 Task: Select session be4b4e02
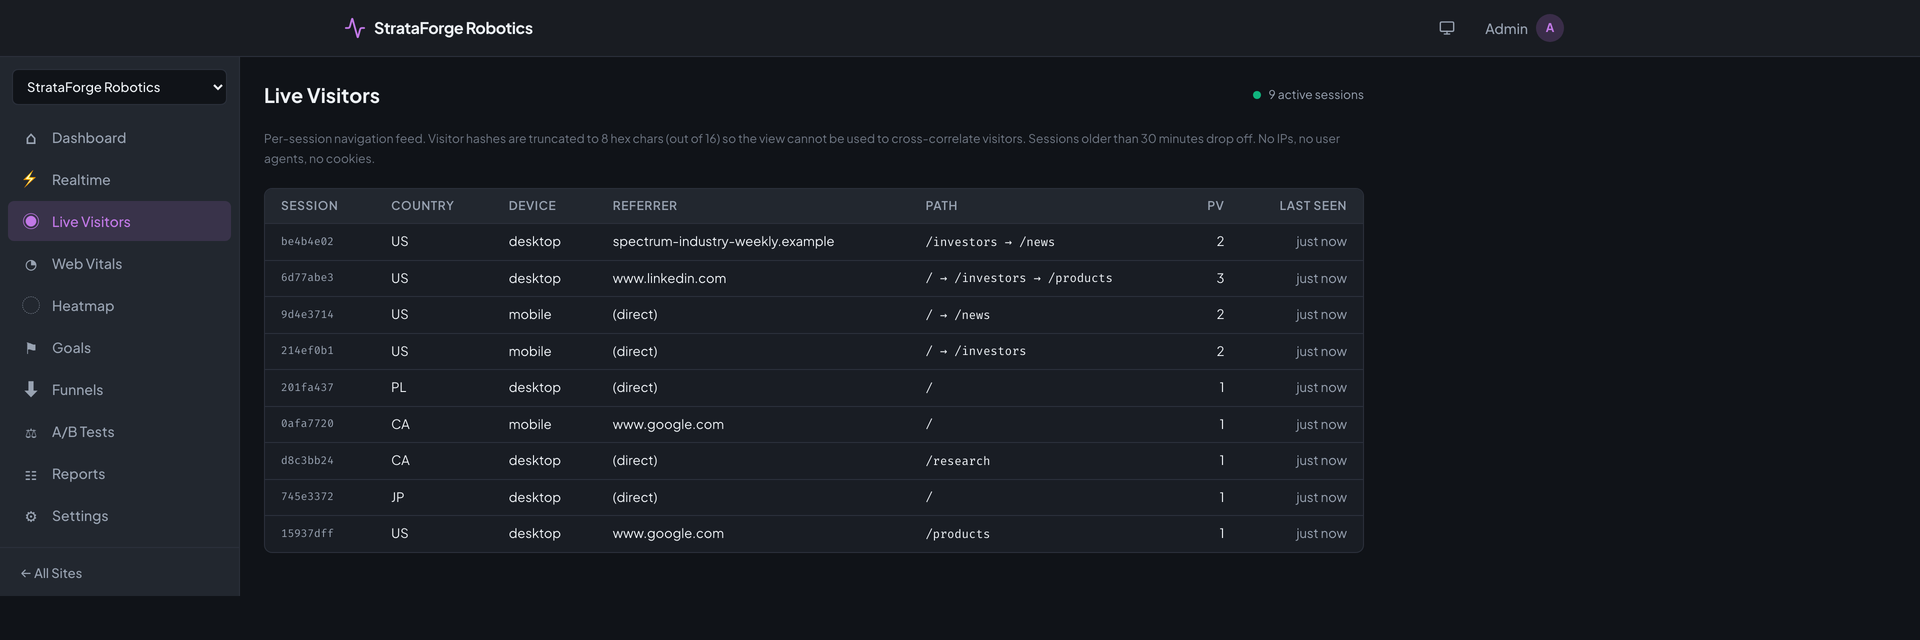[x=307, y=242]
